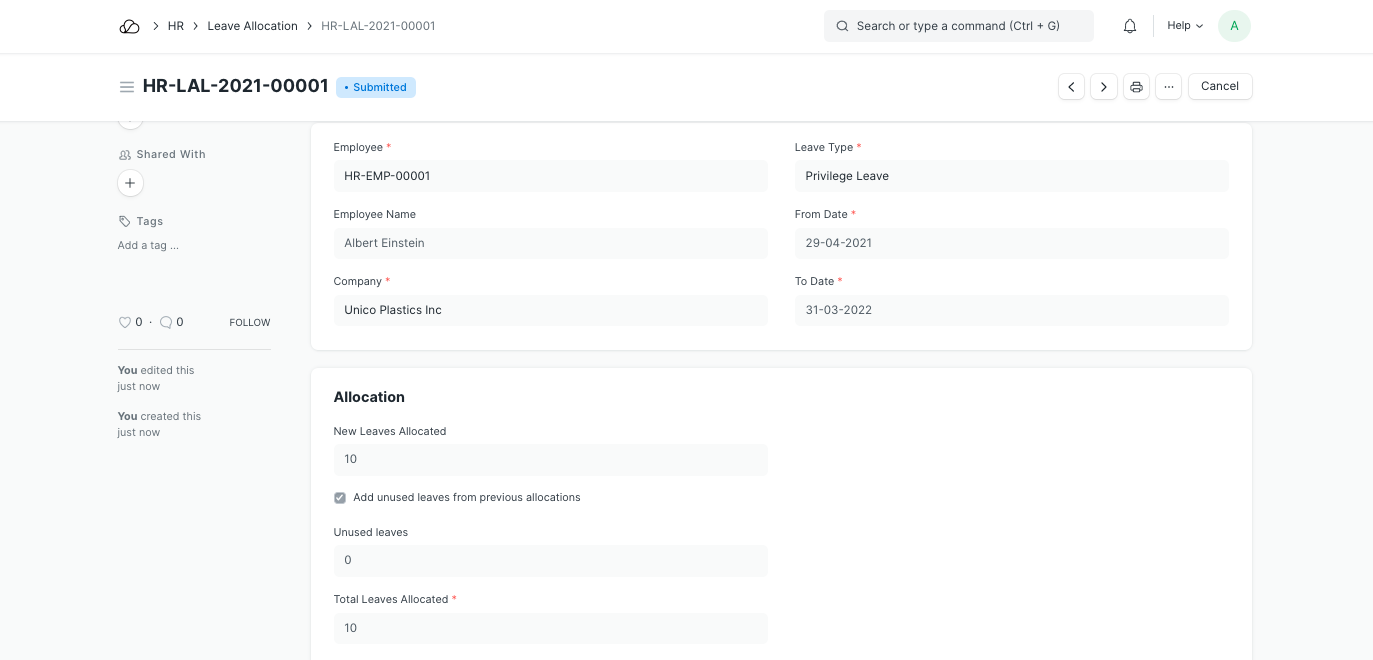Click Add a tag field

click(148, 245)
